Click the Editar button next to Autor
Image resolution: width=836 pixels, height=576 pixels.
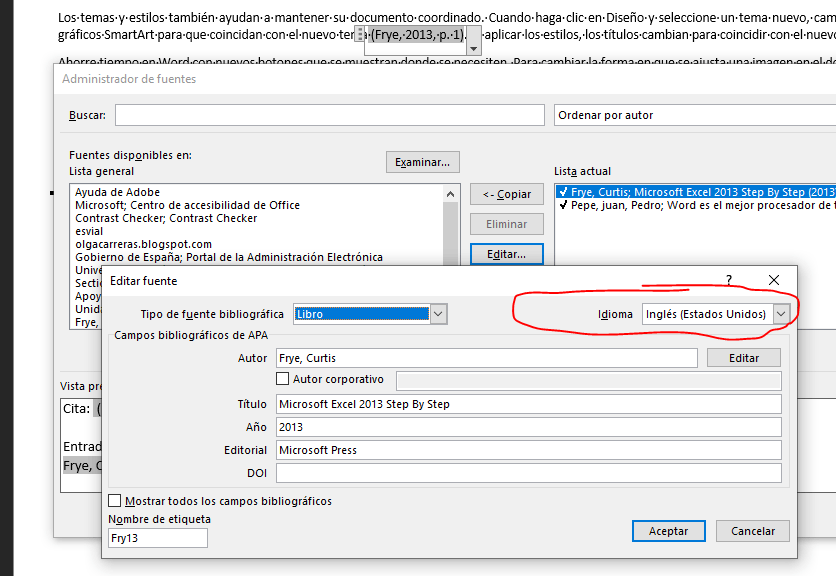[x=744, y=358]
